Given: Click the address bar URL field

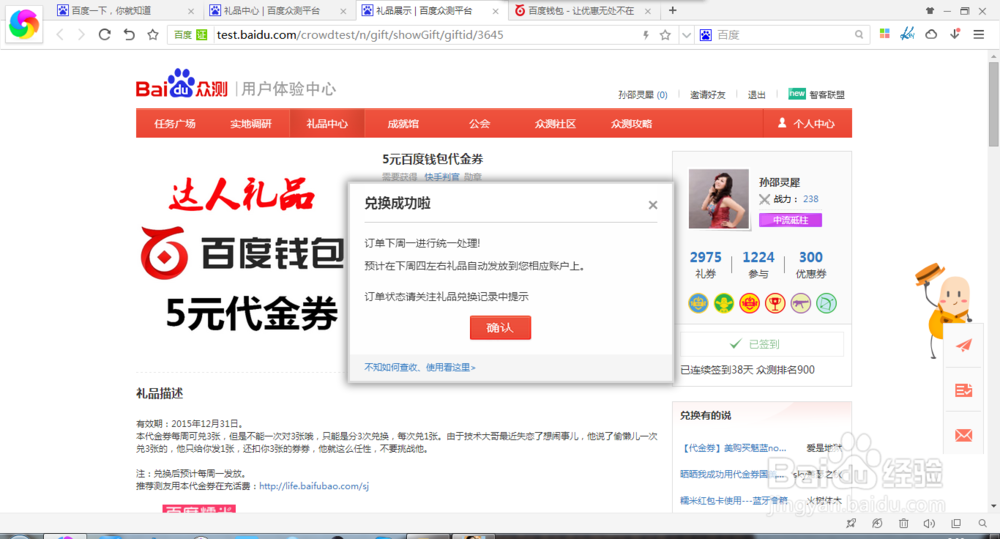Looking at the screenshot, I should 423,35.
